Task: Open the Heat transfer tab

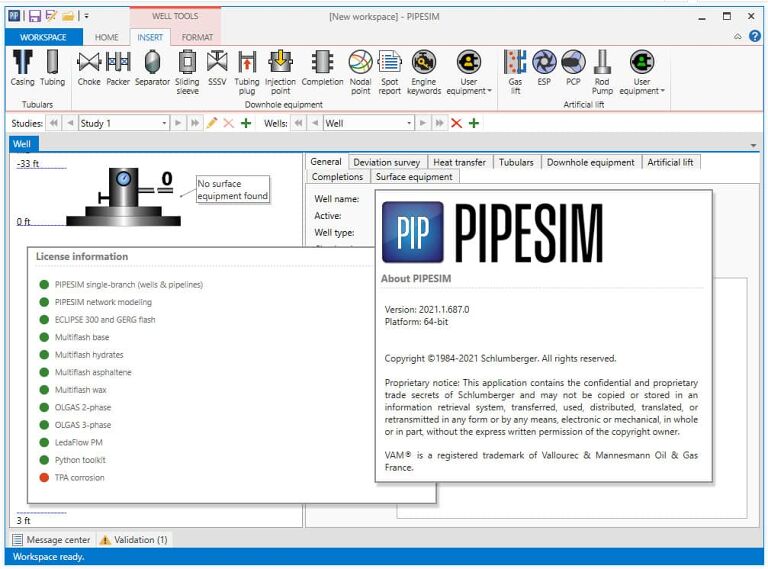Action: coord(459,162)
